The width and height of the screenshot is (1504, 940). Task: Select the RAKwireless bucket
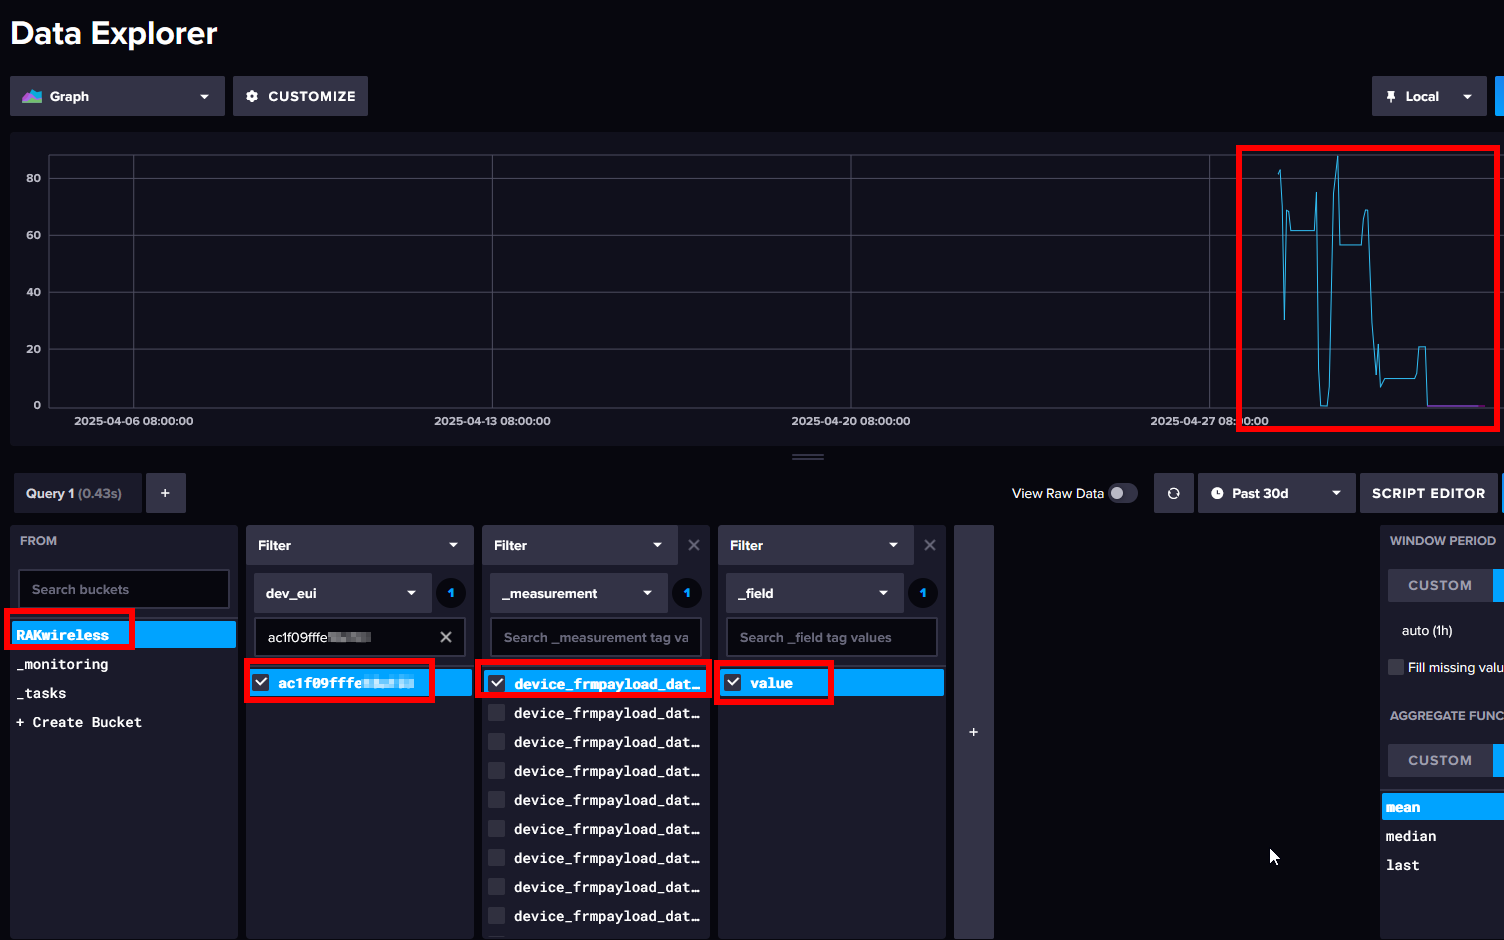124,634
